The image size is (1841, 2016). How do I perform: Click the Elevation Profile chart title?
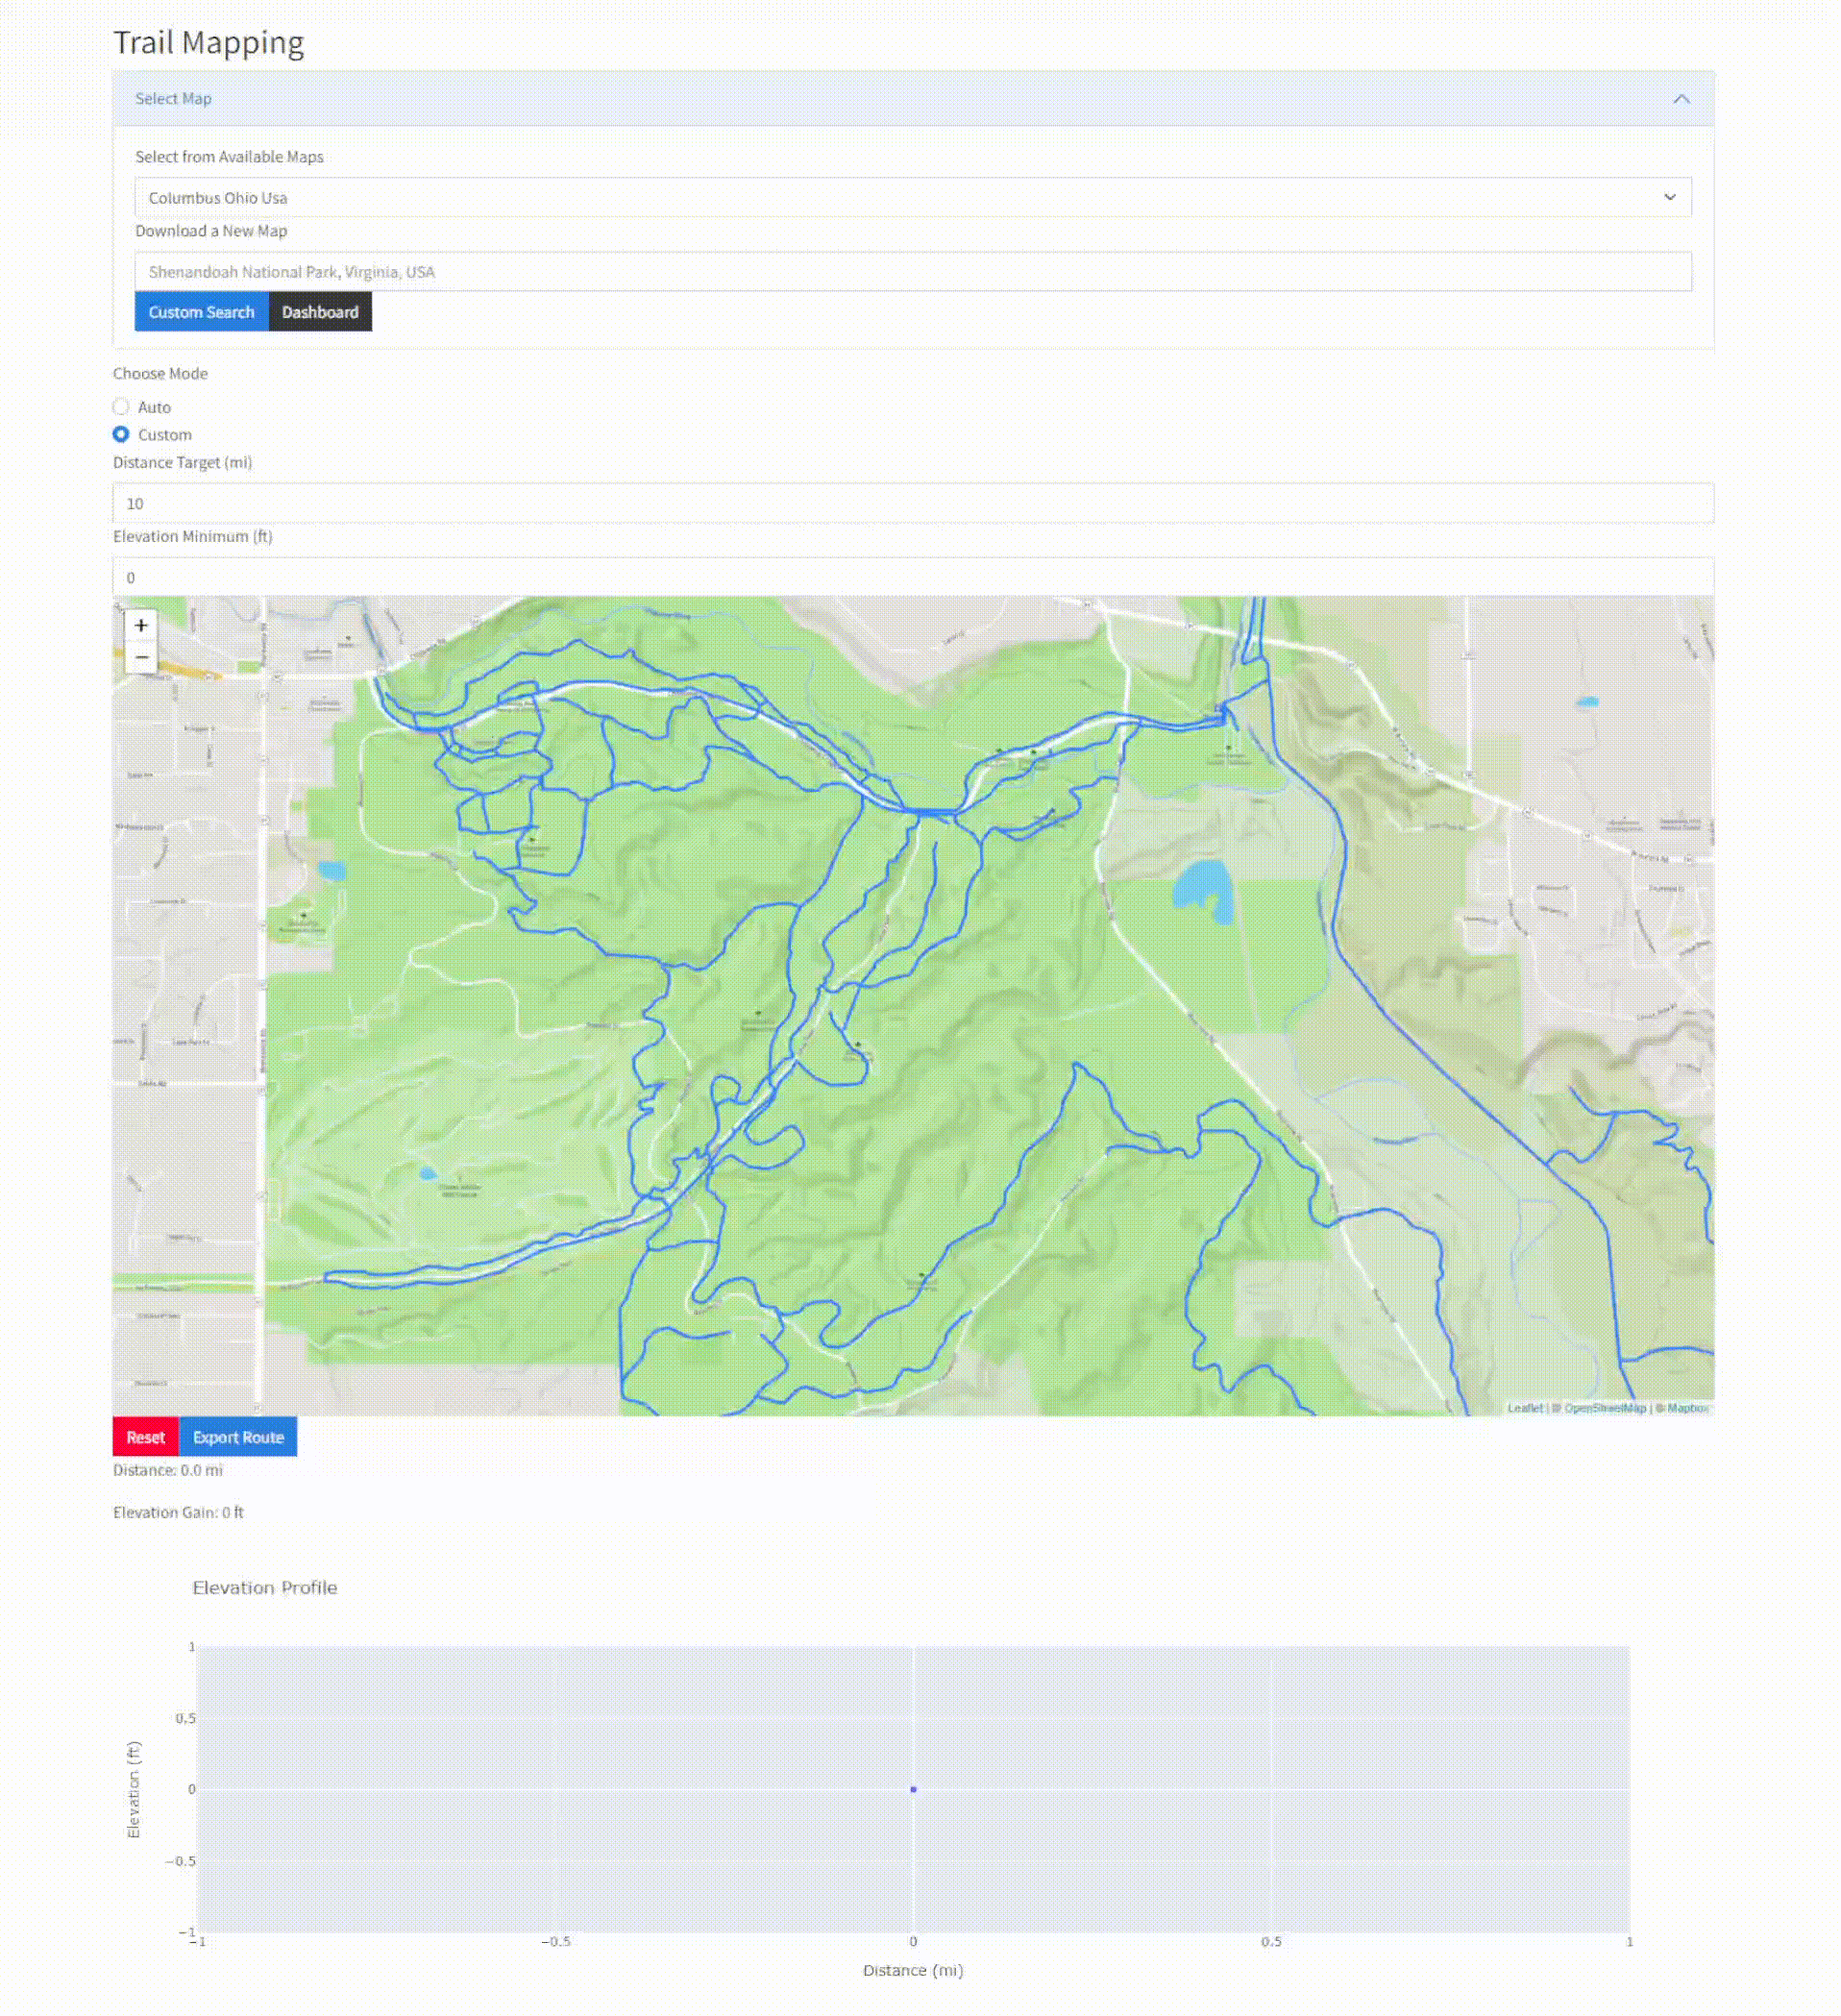point(265,1588)
